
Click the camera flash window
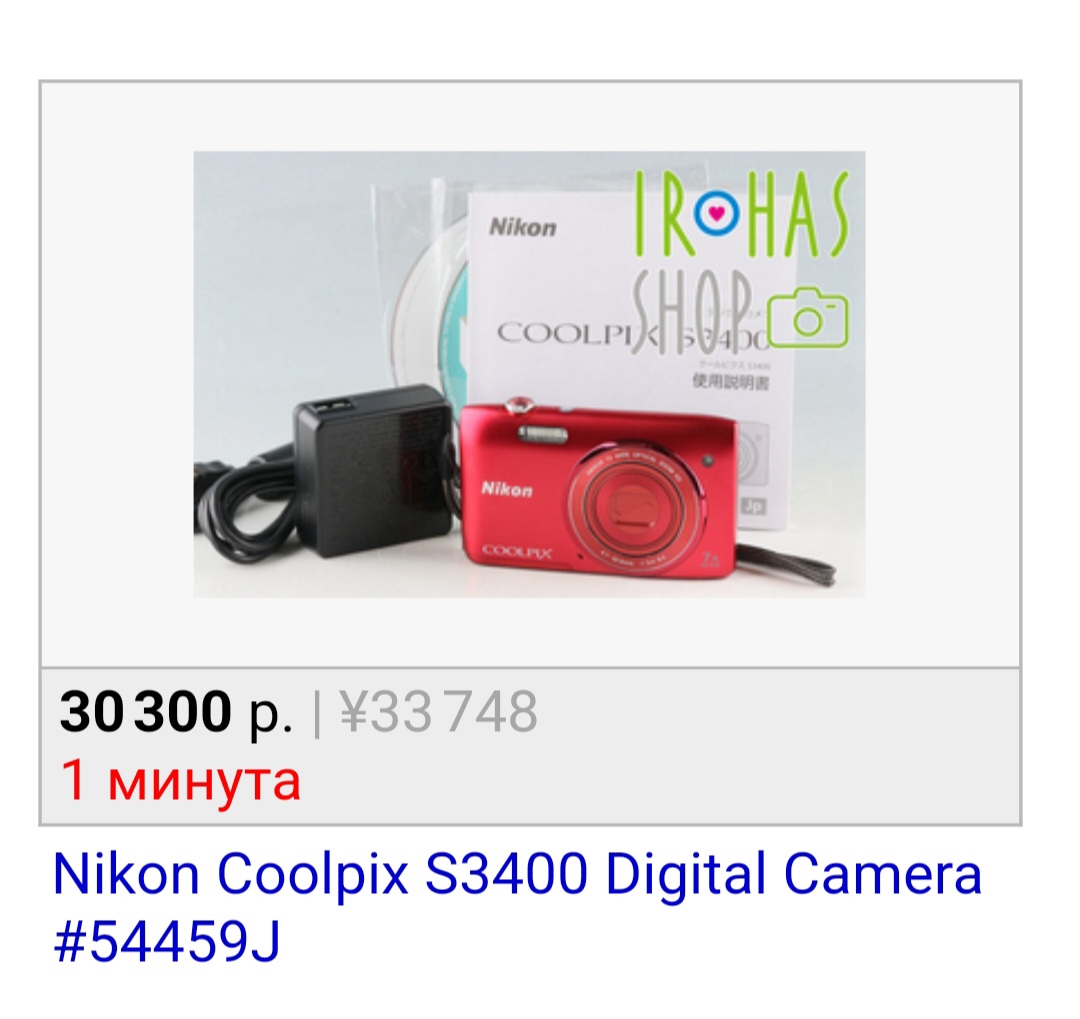click(543, 435)
